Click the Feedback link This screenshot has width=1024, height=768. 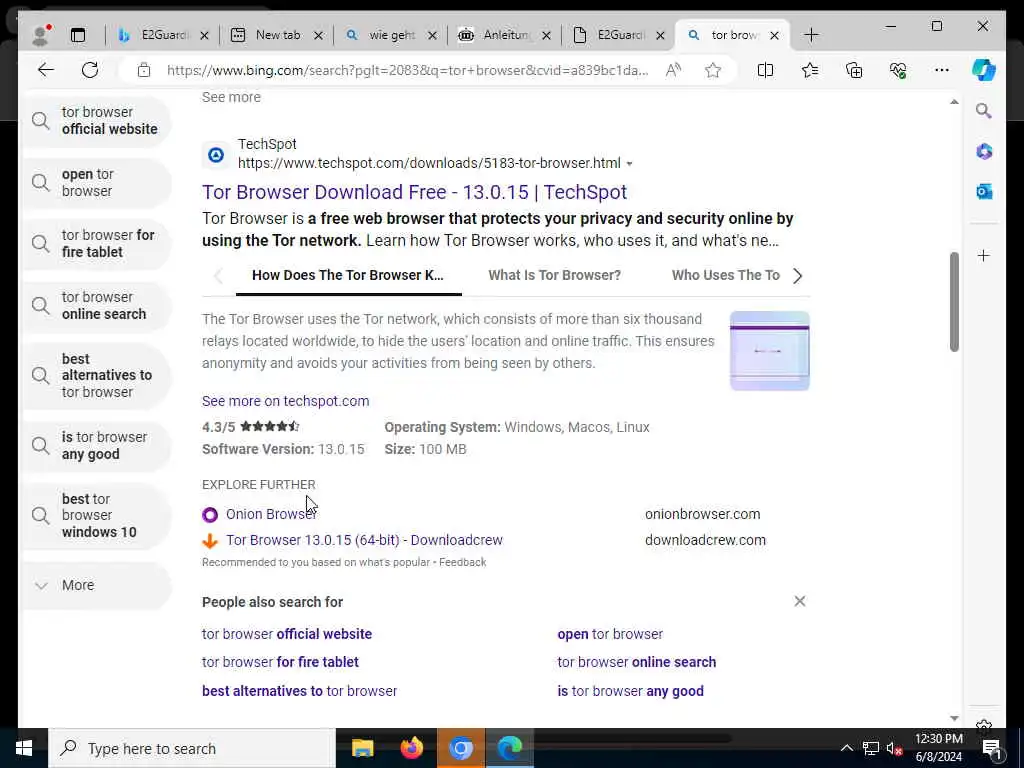click(x=462, y=562)
